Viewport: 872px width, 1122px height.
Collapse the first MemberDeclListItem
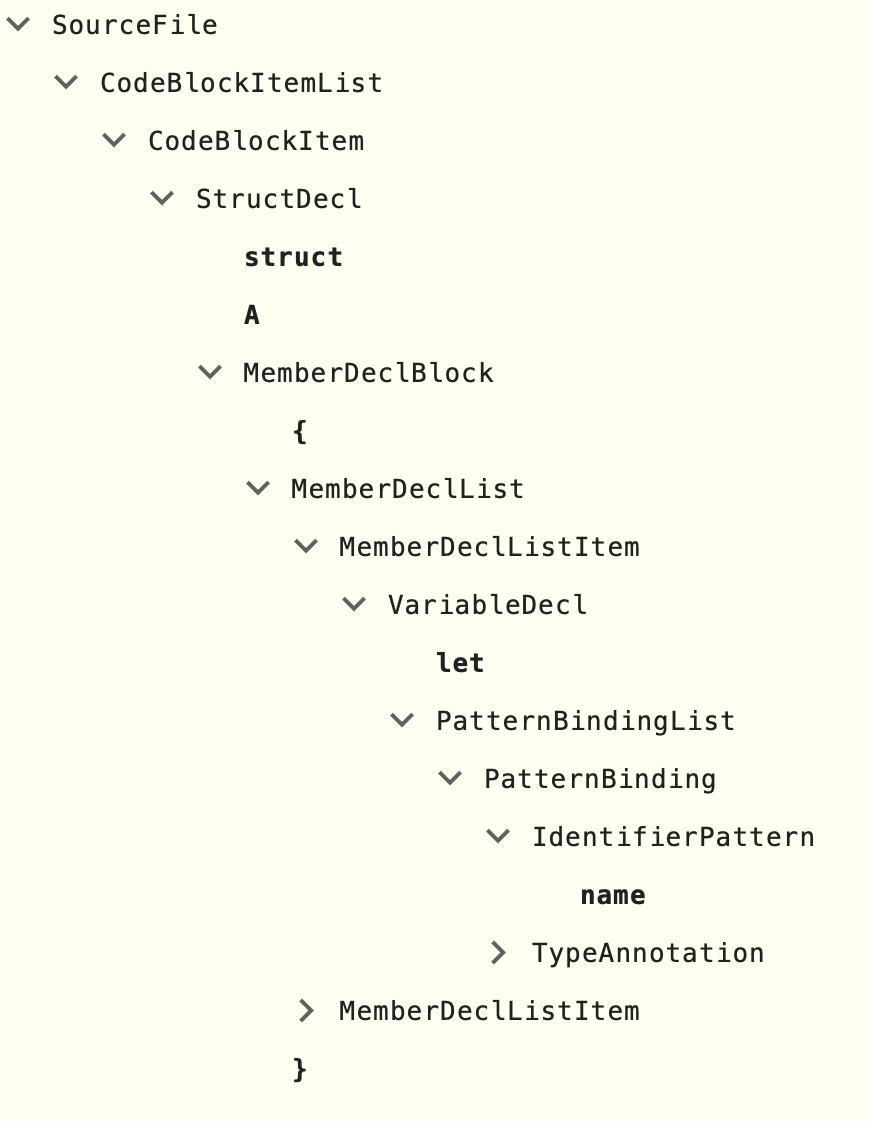[305, 546]
